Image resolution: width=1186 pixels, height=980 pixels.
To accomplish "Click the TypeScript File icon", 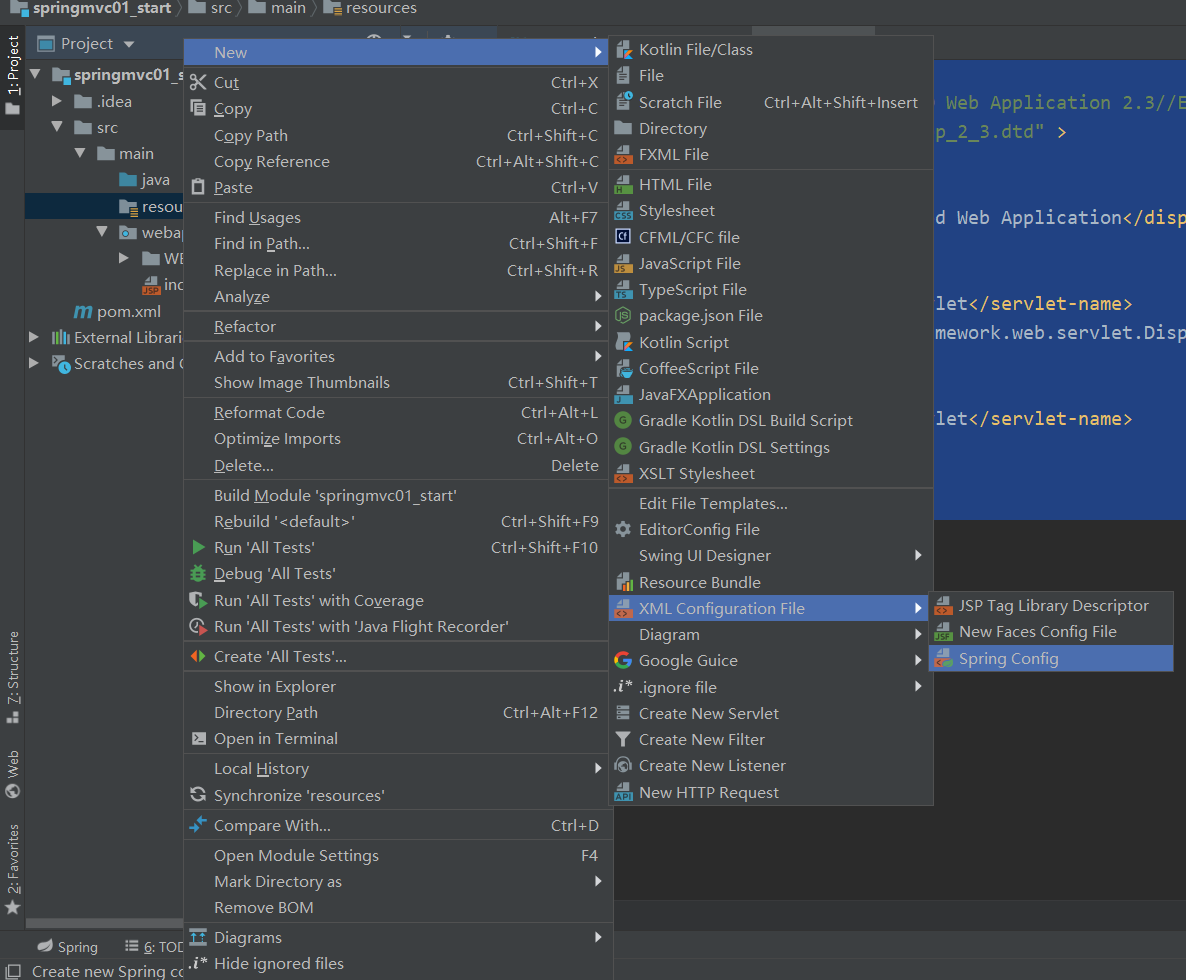I will coord(623,290).
